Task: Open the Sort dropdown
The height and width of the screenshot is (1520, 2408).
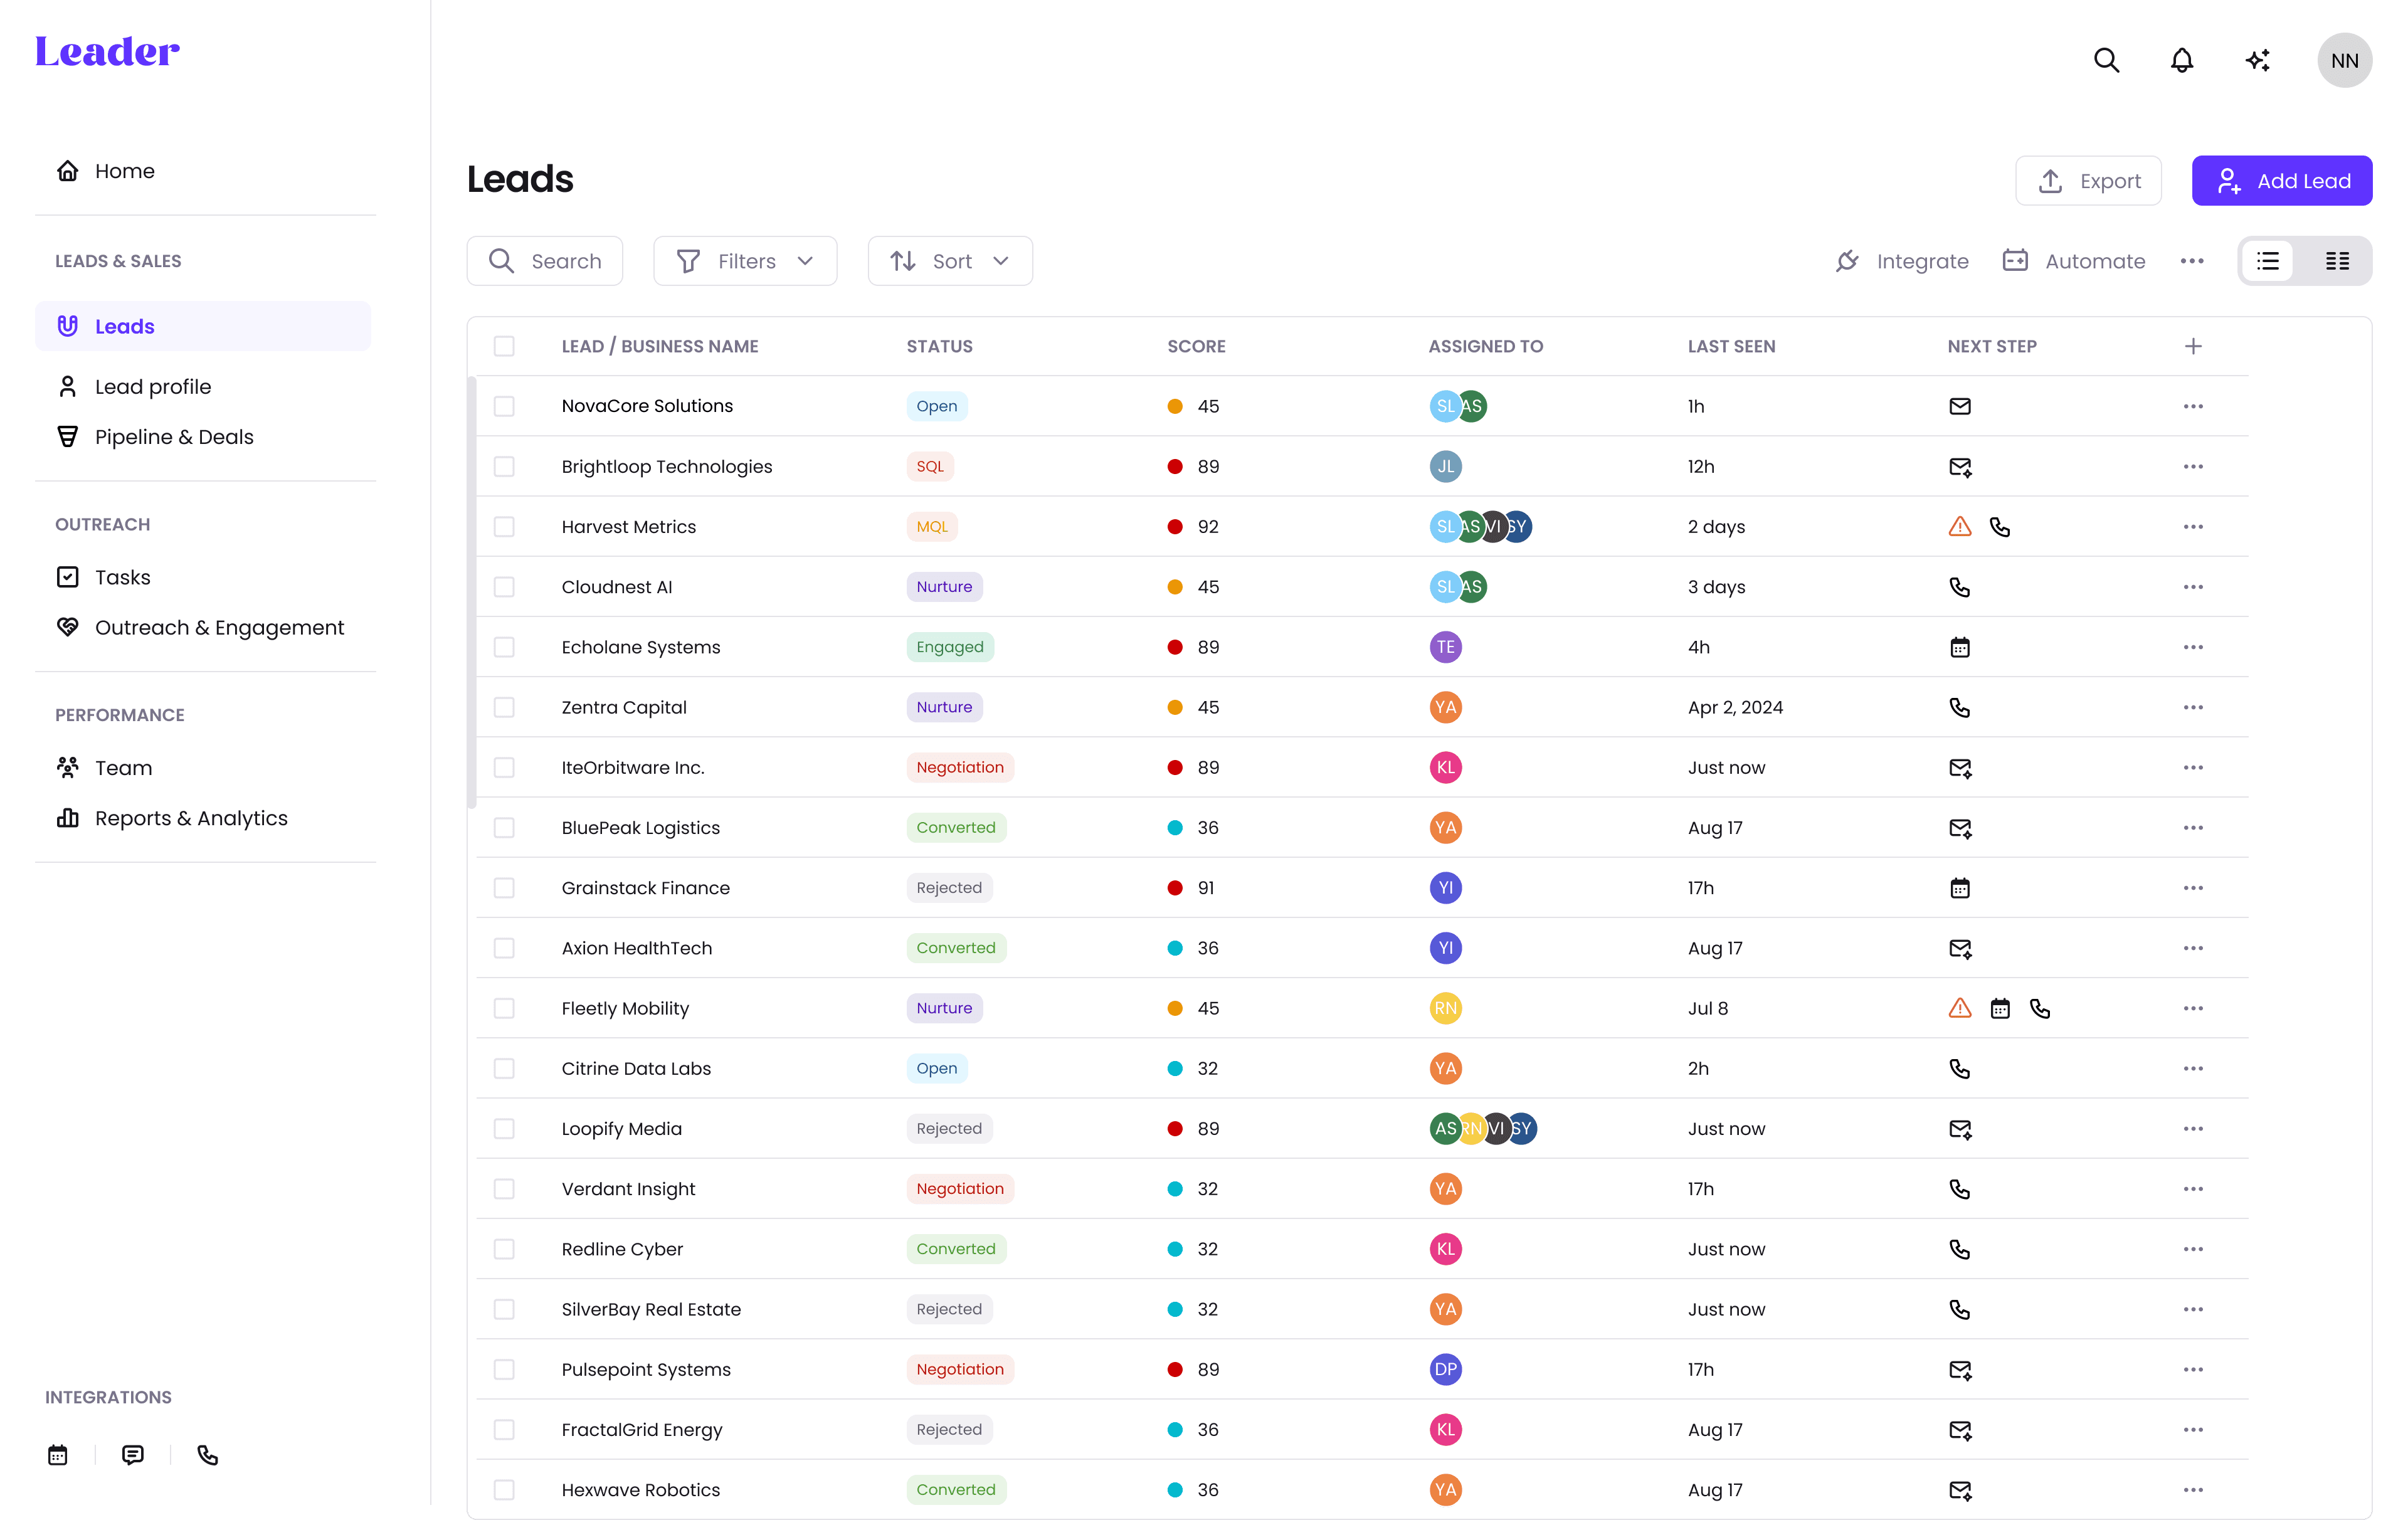Action: pyautogui.click(x=950, y=261)
